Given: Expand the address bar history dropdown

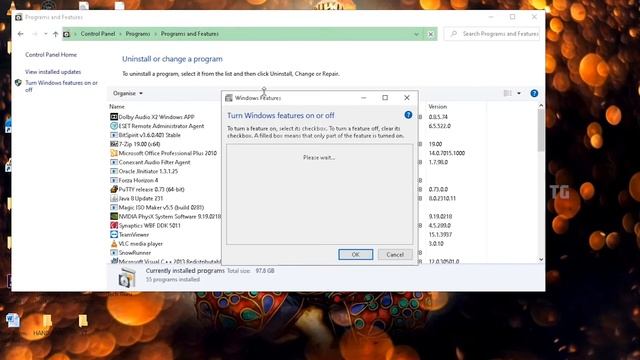Looking at the screenshot, I should (x=416, y=34).
